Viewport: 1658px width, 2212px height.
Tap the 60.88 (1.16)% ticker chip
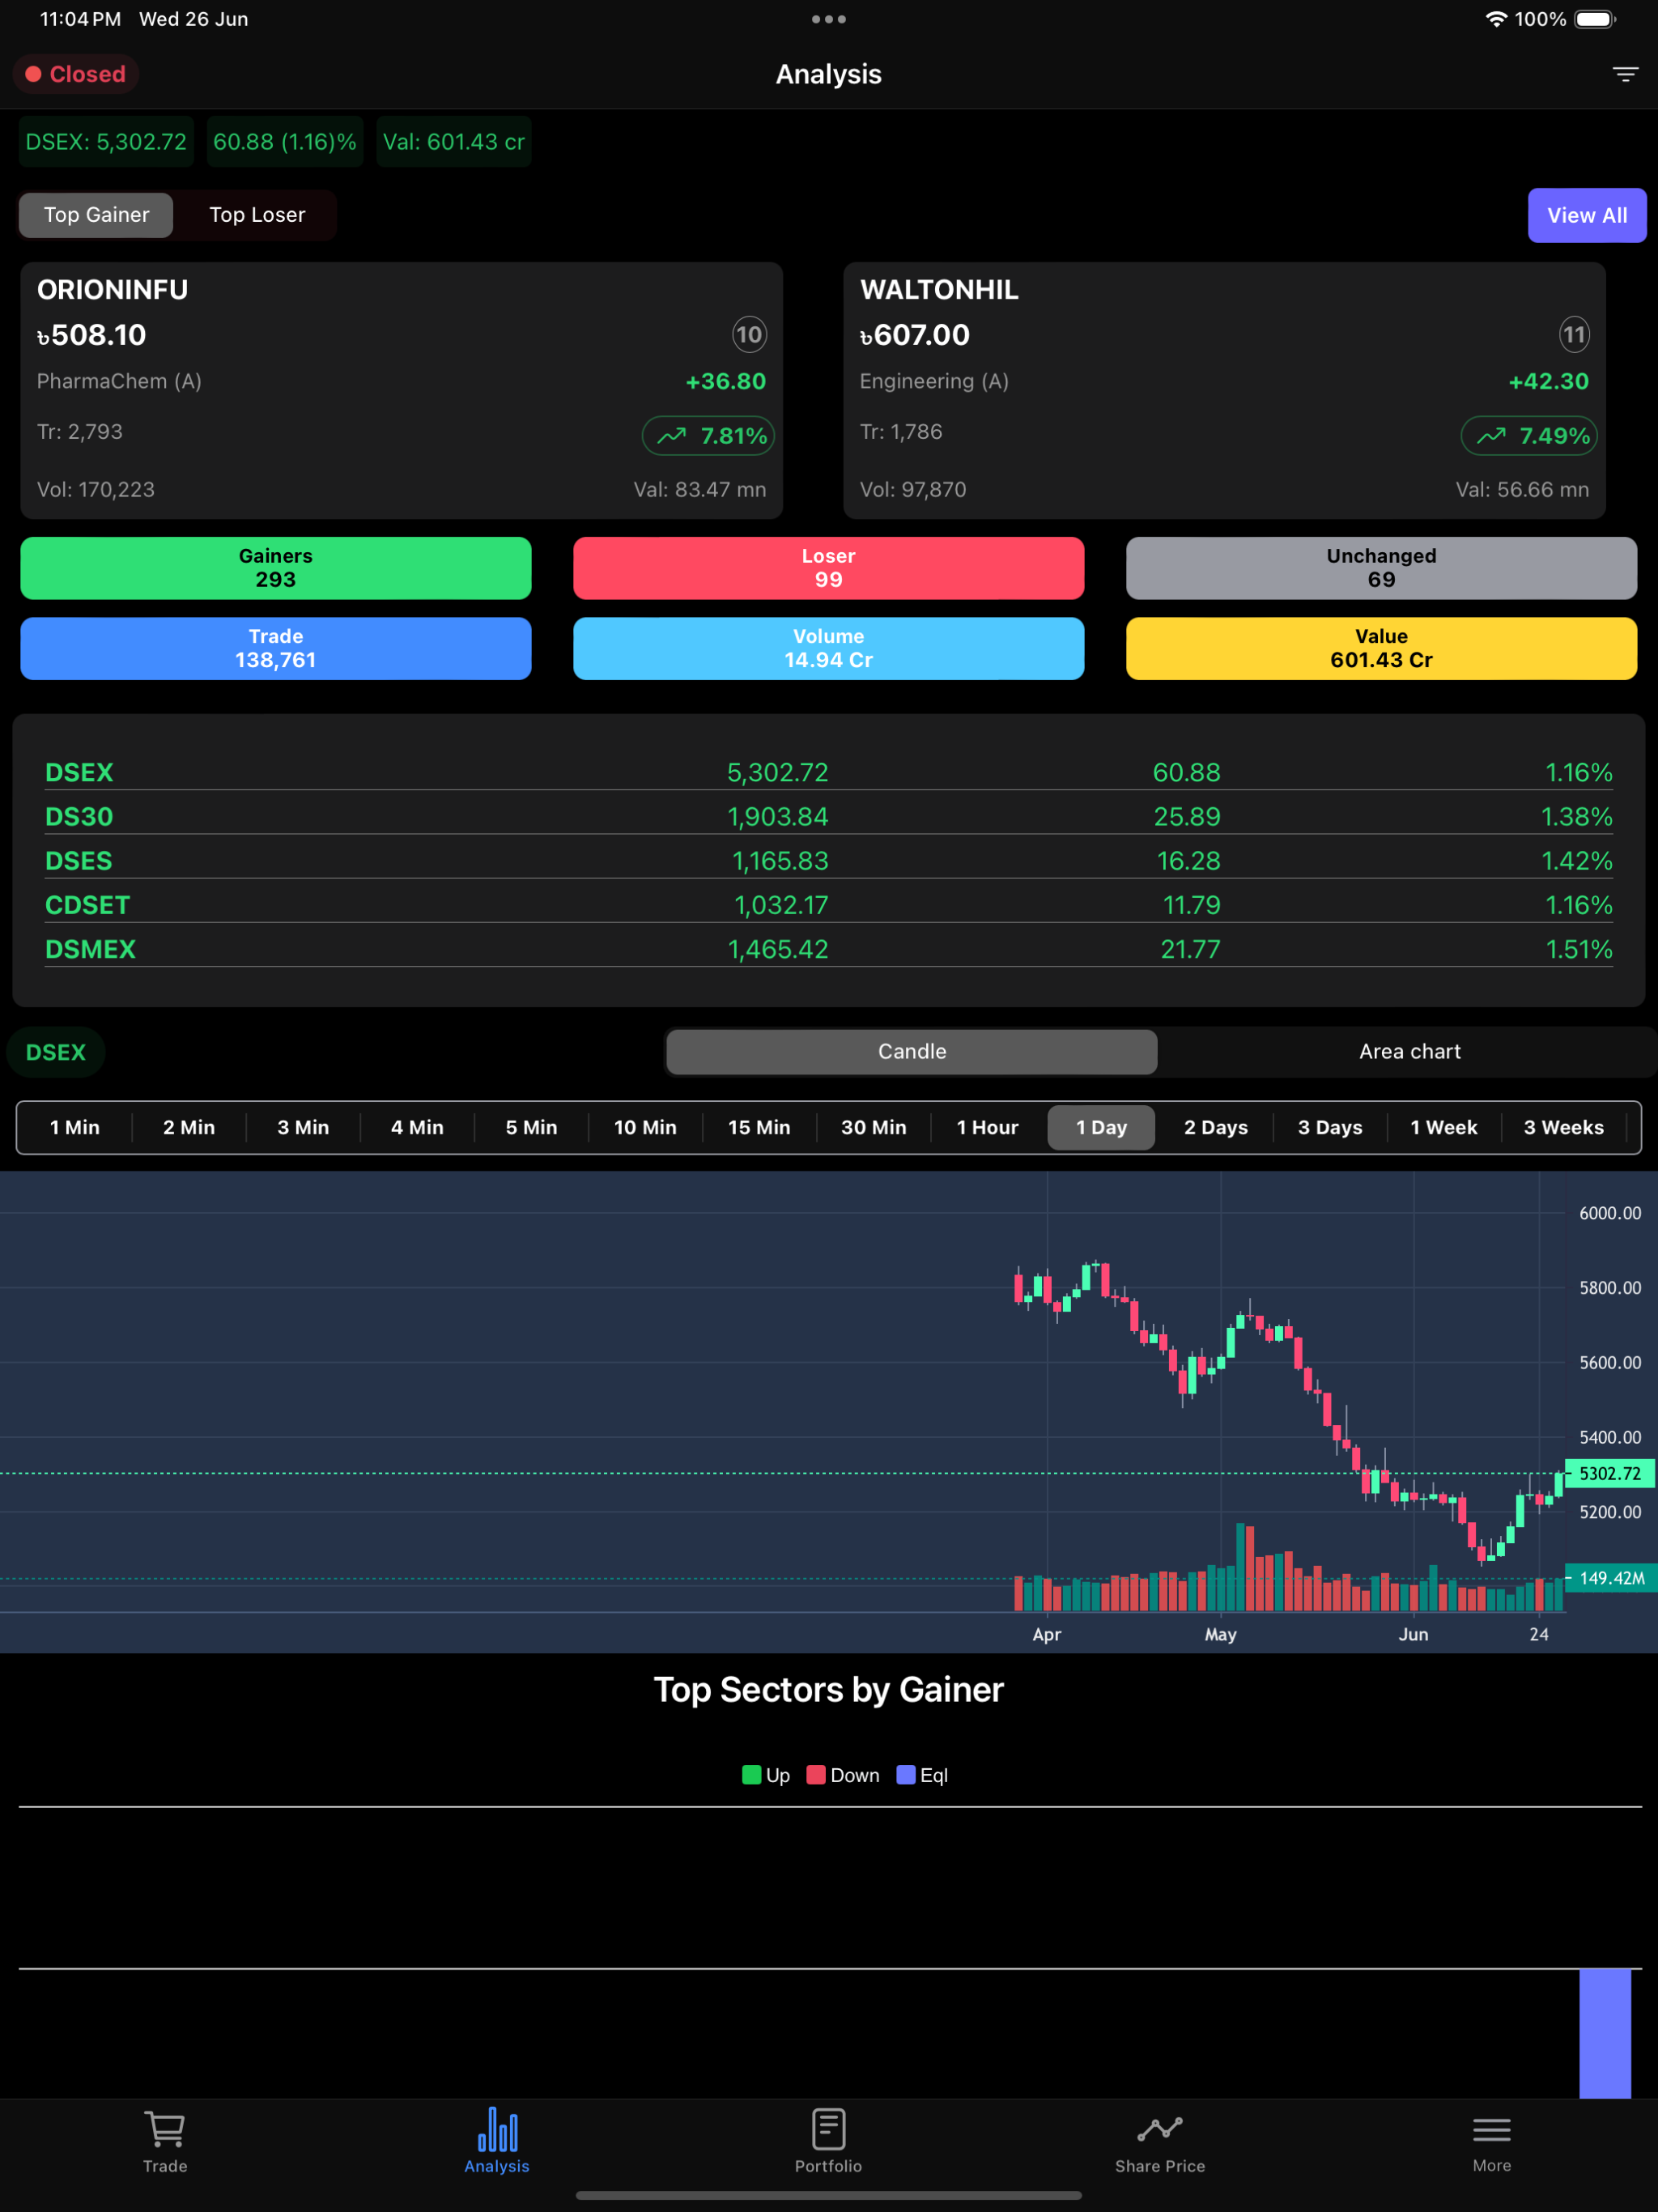285,142
